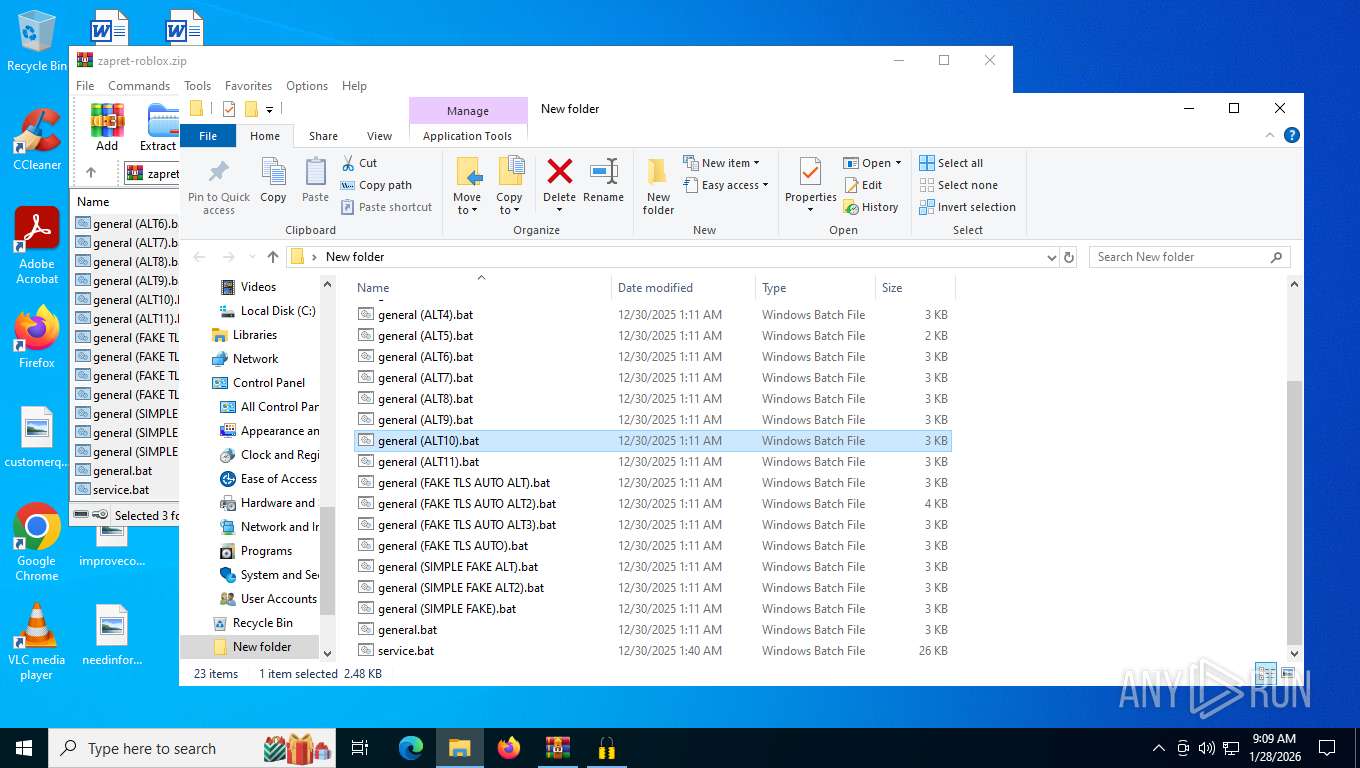This screenshot has width=1360, height=768.
Task: Open Easy access dropdown
Action: click(727, 185)
